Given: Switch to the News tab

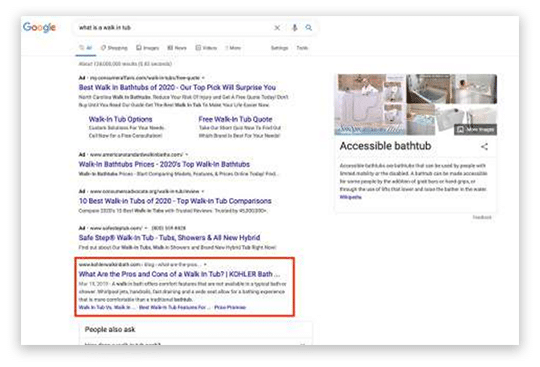Looking at the screenshot, I should (177, 48).
